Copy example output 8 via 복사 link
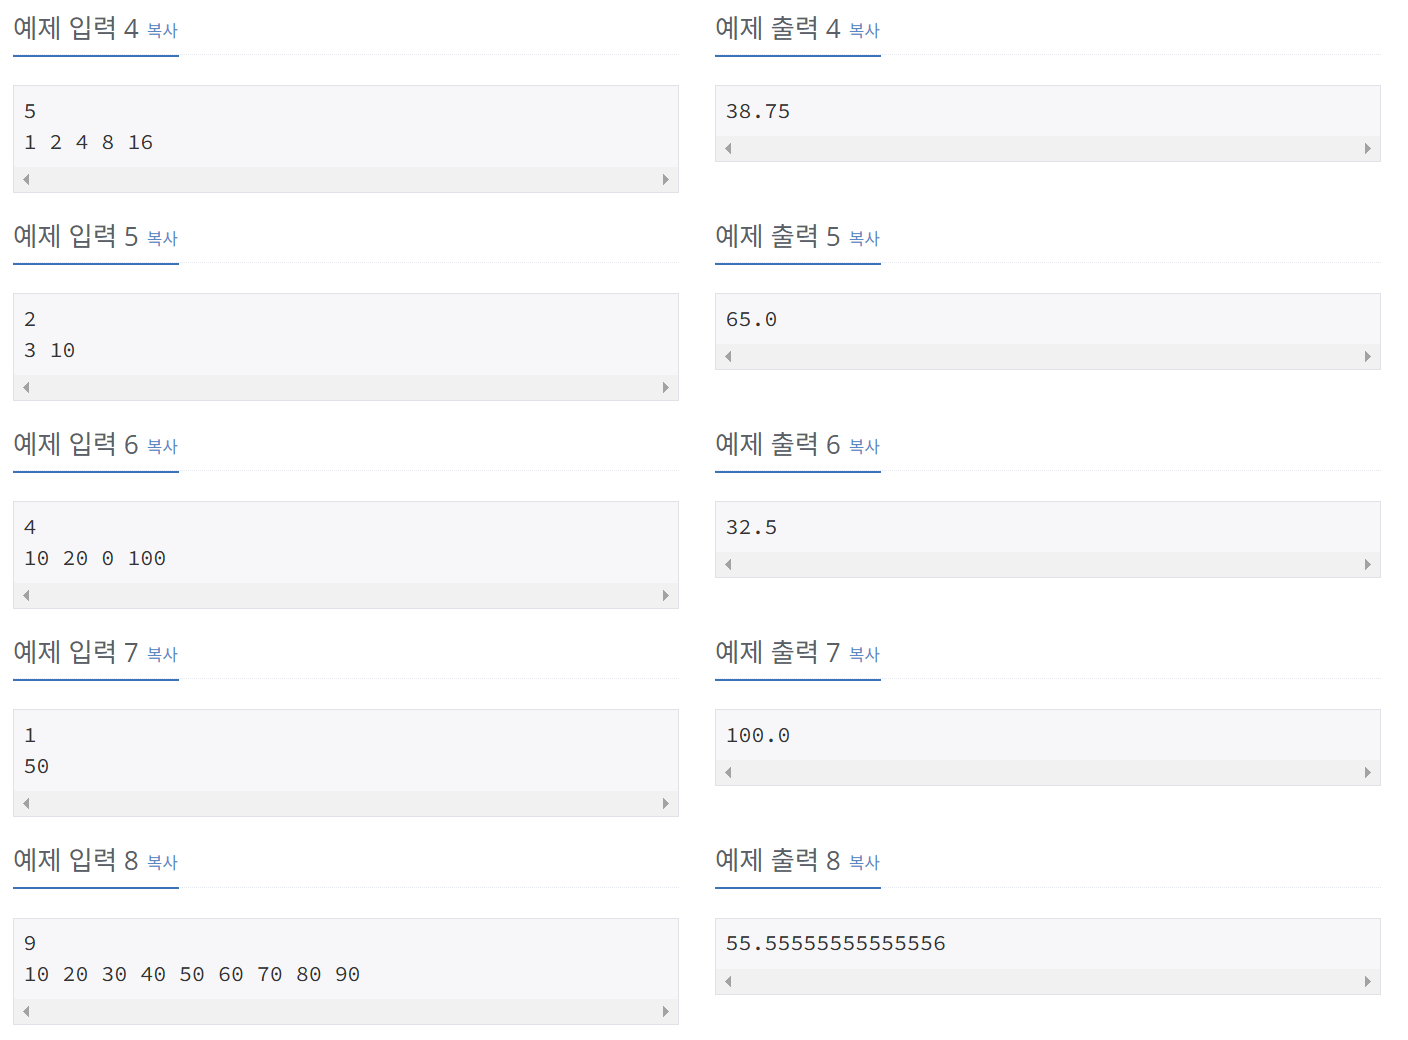 [864, 863]
